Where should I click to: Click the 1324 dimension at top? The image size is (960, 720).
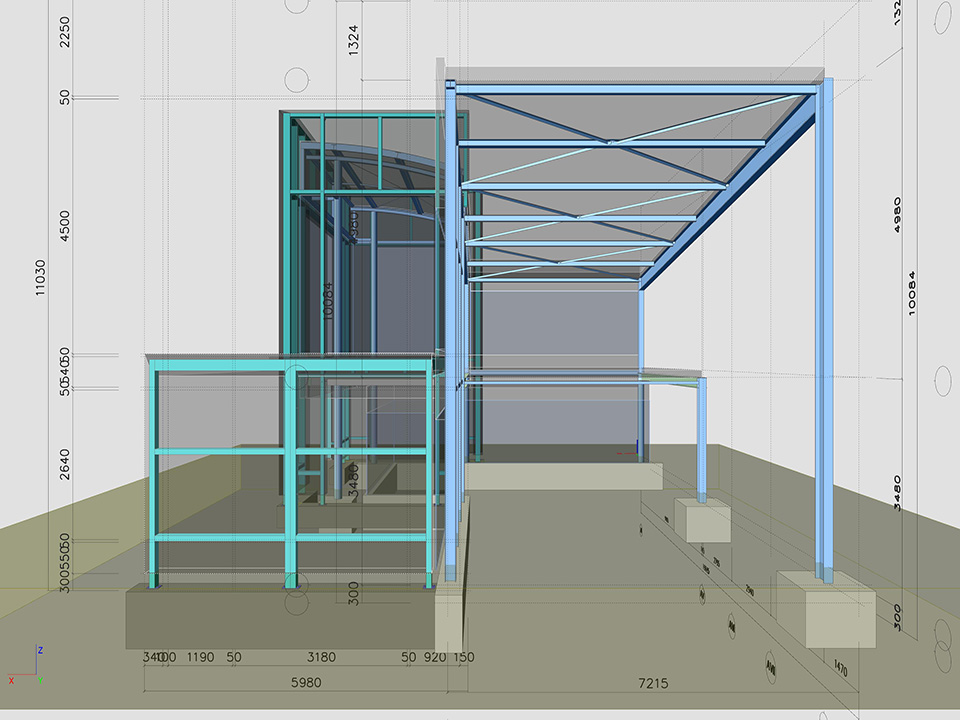pyautogui.click(x=354, y=41)
